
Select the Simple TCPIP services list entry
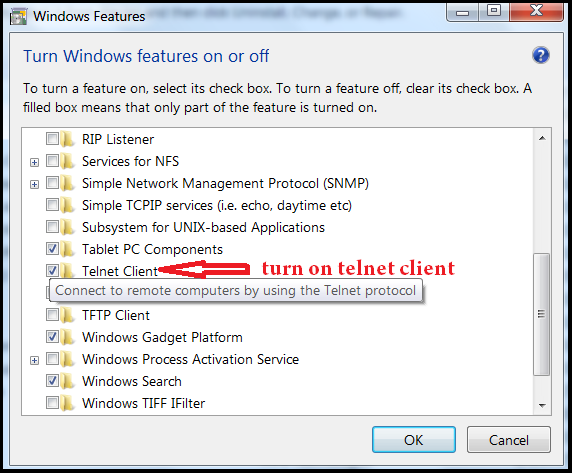coord(217,205)
